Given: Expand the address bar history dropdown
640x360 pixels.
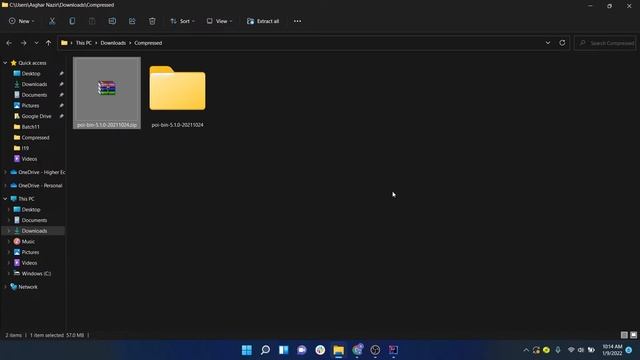Looking at the screenshot, I should coord(548,43).
